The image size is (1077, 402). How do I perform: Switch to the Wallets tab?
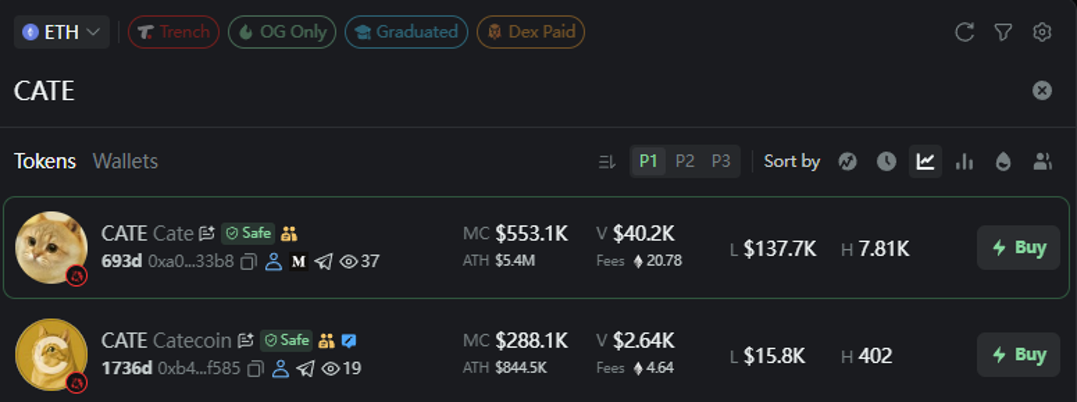tap(125, 161)
